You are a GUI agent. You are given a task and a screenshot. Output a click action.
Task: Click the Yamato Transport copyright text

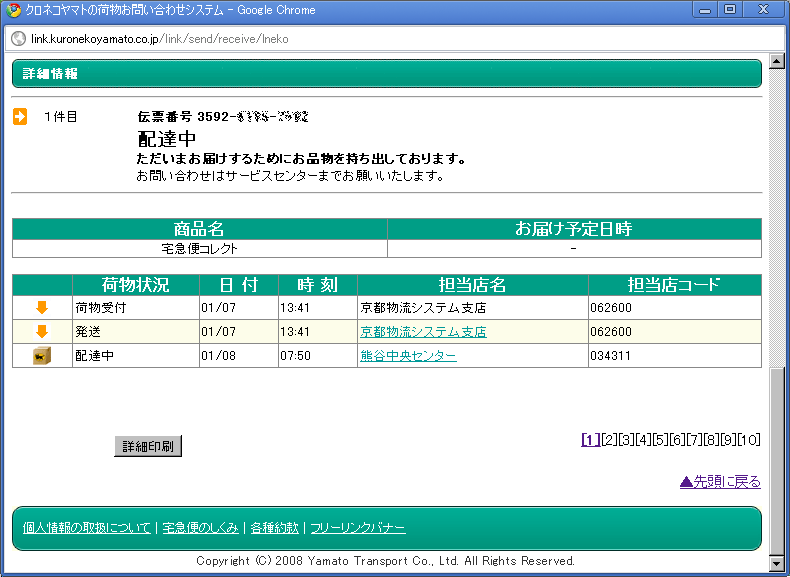tap(385, 561)
